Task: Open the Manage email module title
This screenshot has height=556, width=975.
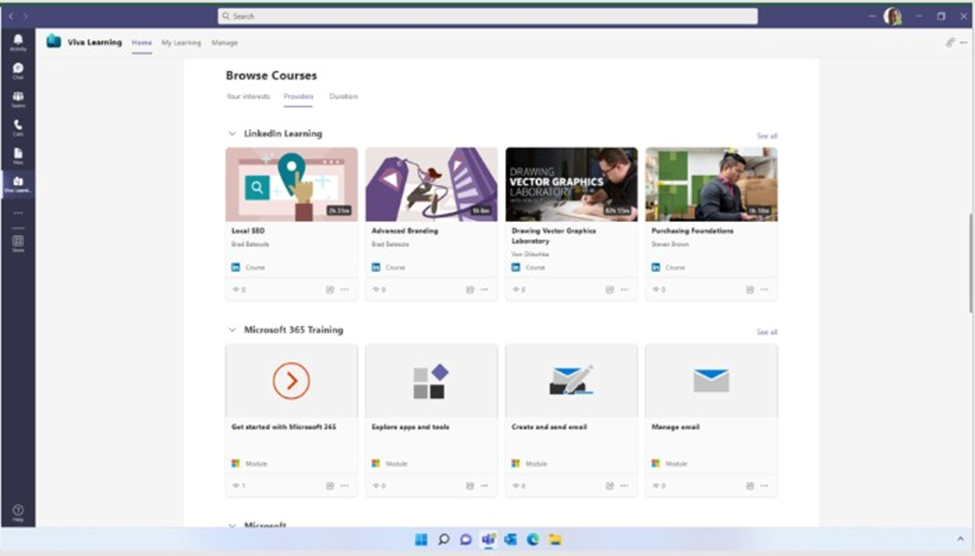Action: (x=675, y=427)
